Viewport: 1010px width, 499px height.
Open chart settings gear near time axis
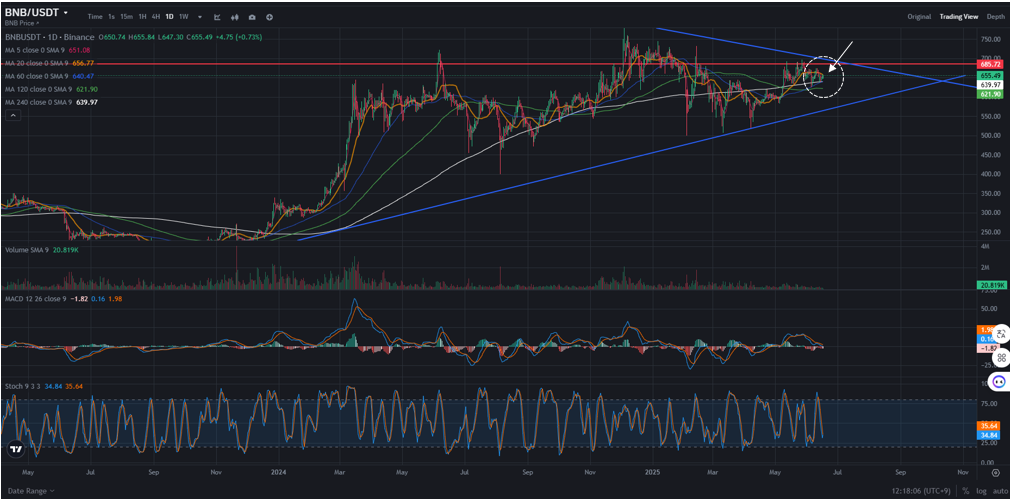click(x=995, y=473)
